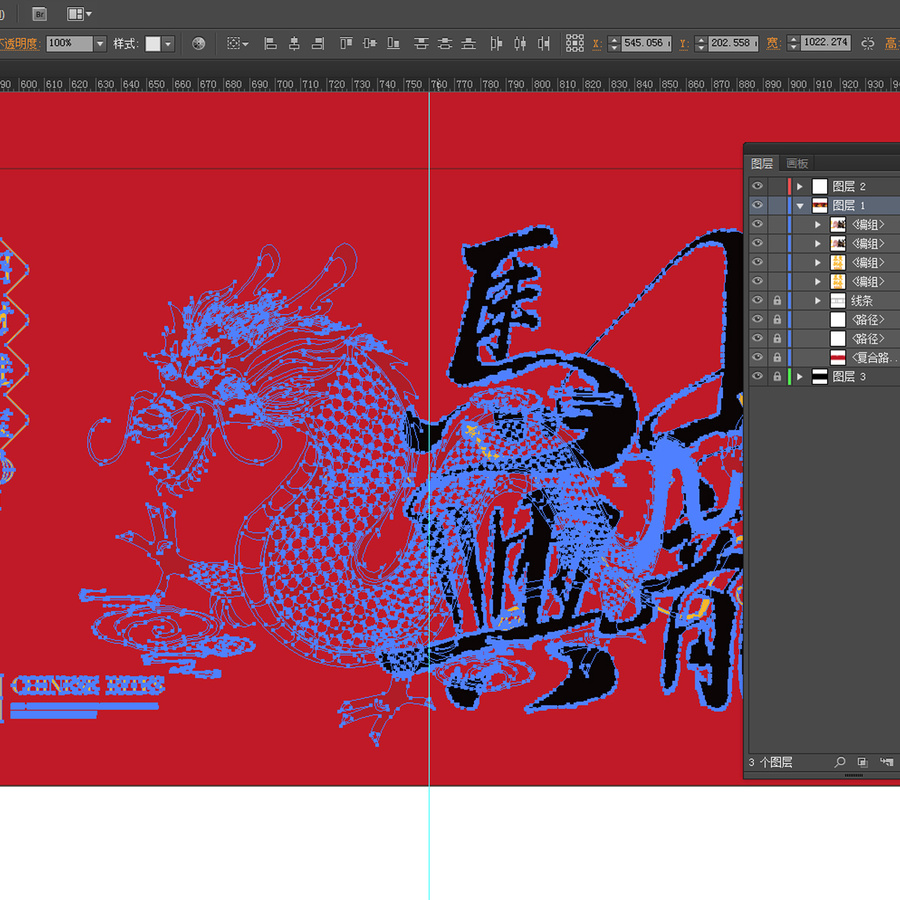Viewport: 900px width, 900px height.
Task: Click horizontal distribute center icon
Action: pyautogui.click(x=520, y=44)
